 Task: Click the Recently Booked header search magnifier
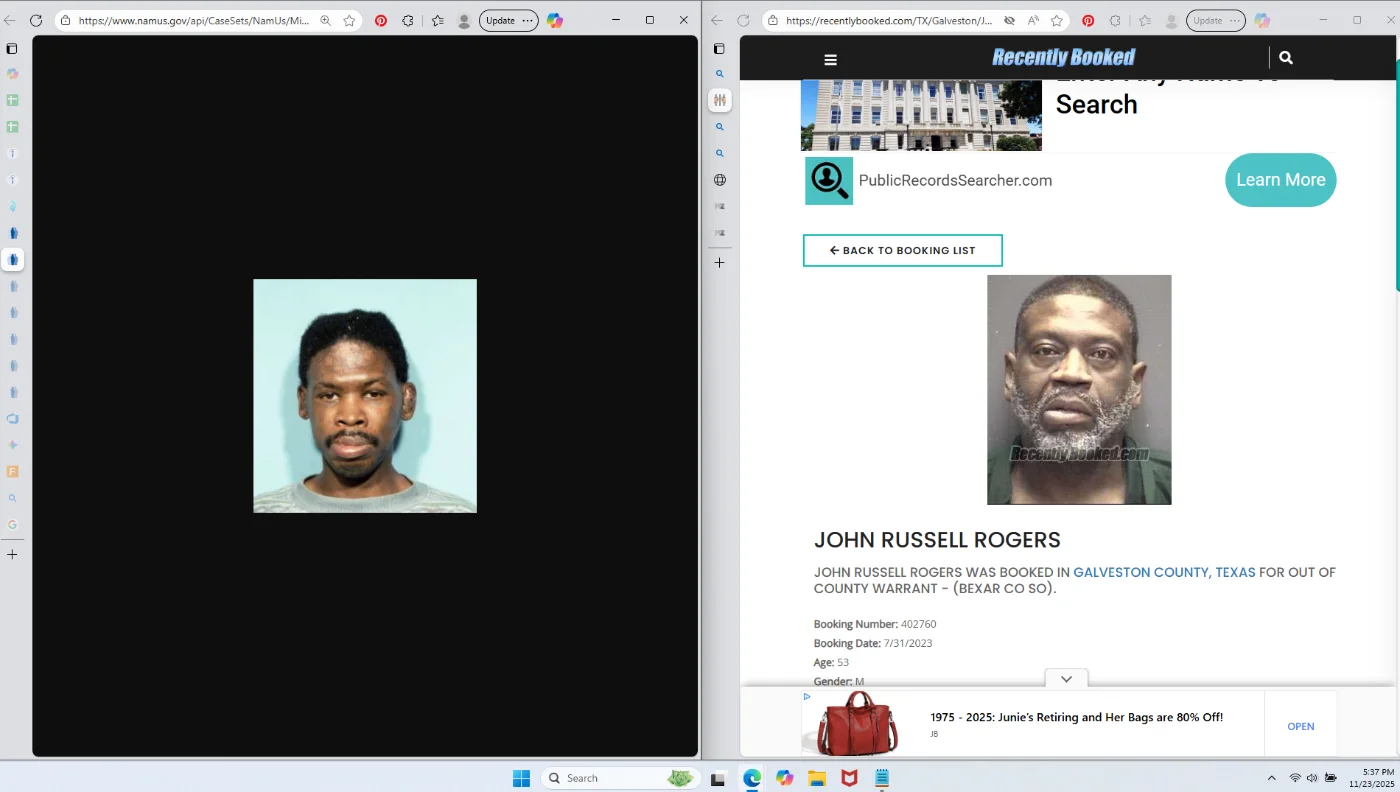(x=1286, y=58)
